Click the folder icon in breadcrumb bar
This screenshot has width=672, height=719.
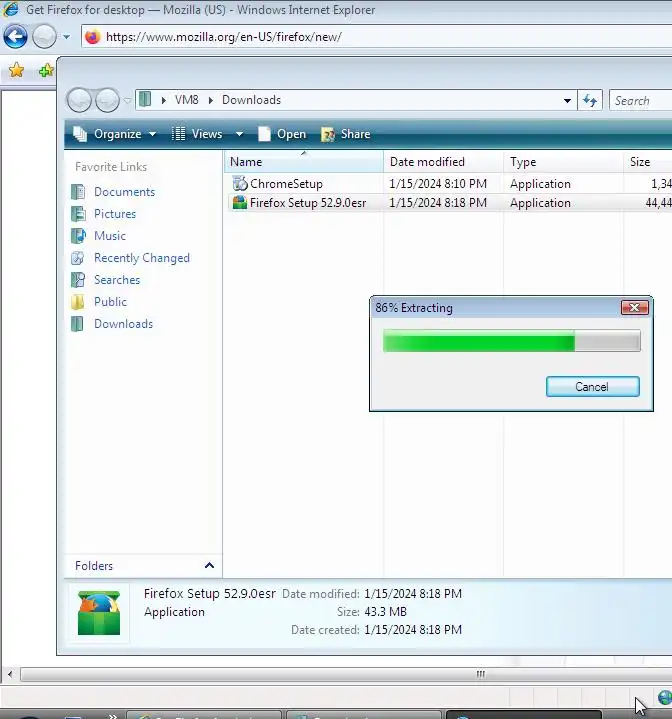coord(145,99)
